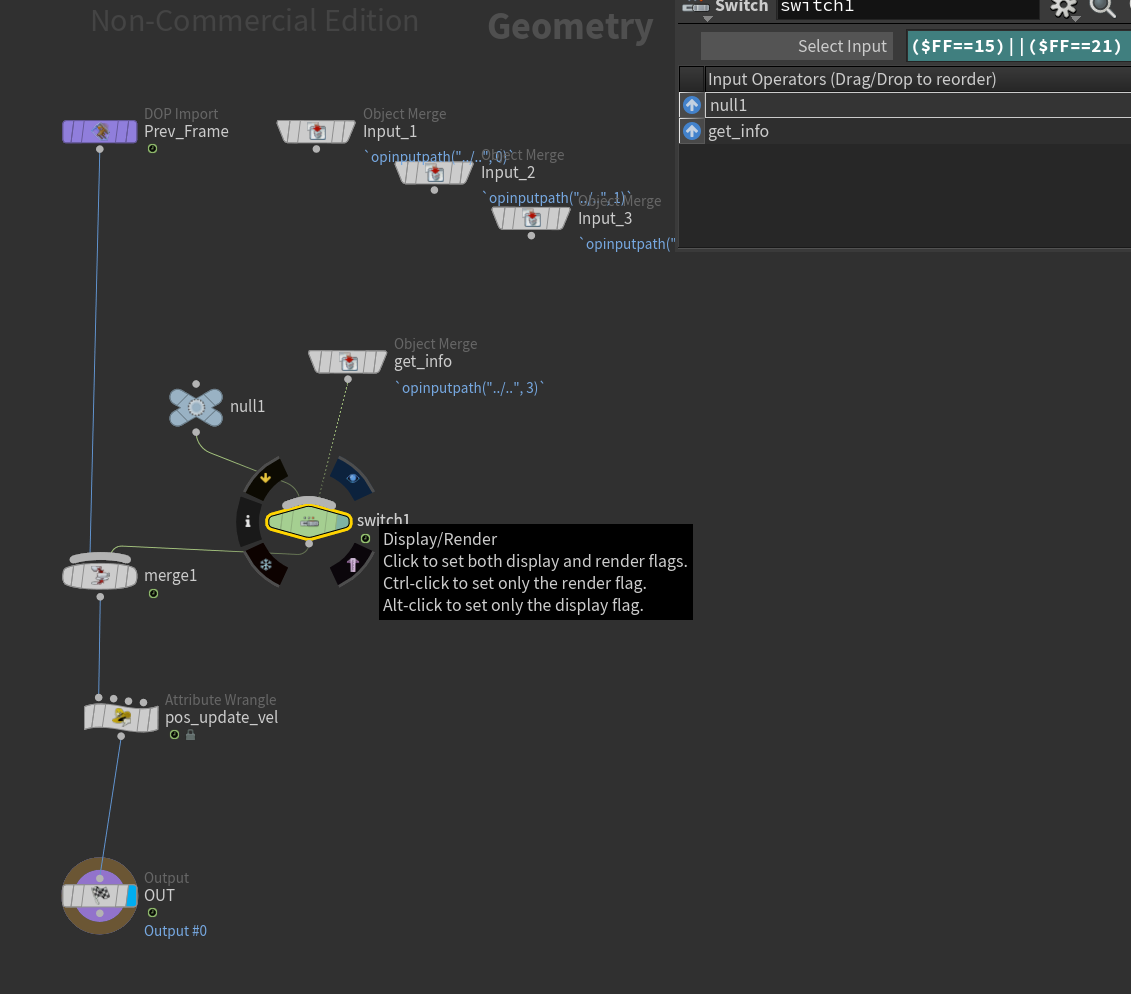The image size is (1131, 994).
Task: Click the null1 node label in network
Action: (x=247, y=407)
